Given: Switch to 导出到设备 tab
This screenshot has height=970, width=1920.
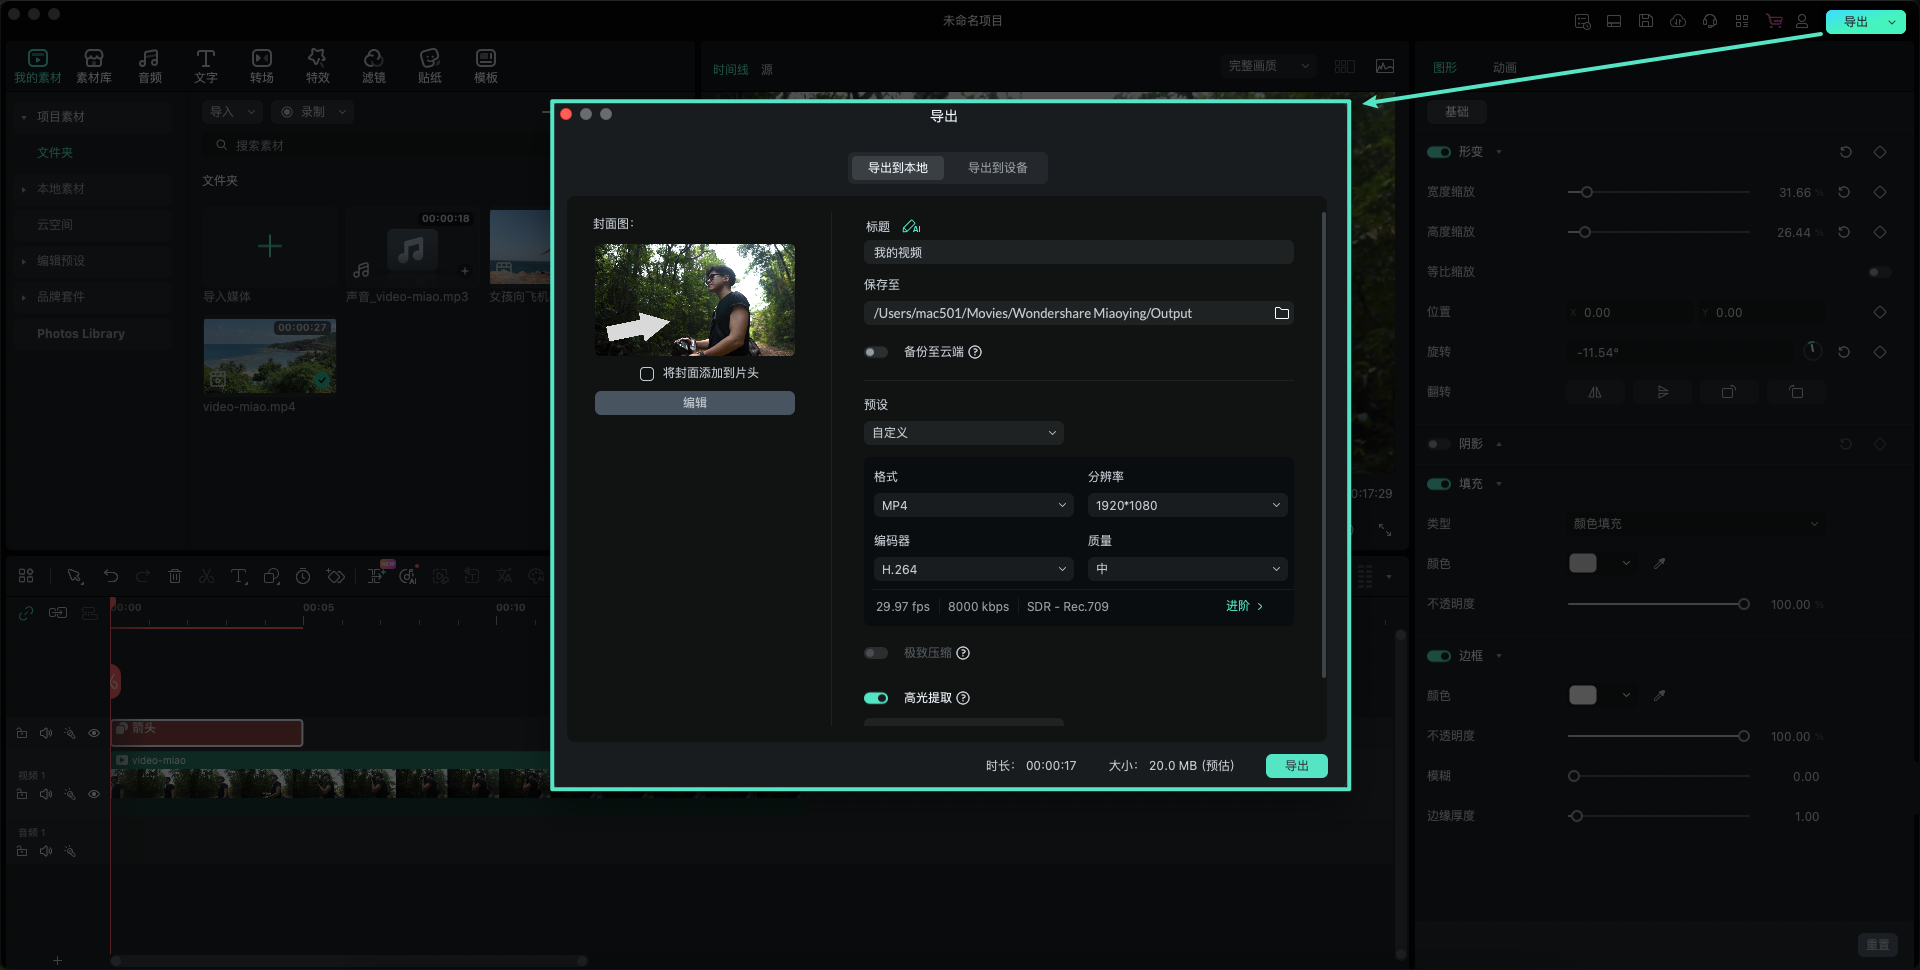Looking at the screenshot, I should 997,168.
